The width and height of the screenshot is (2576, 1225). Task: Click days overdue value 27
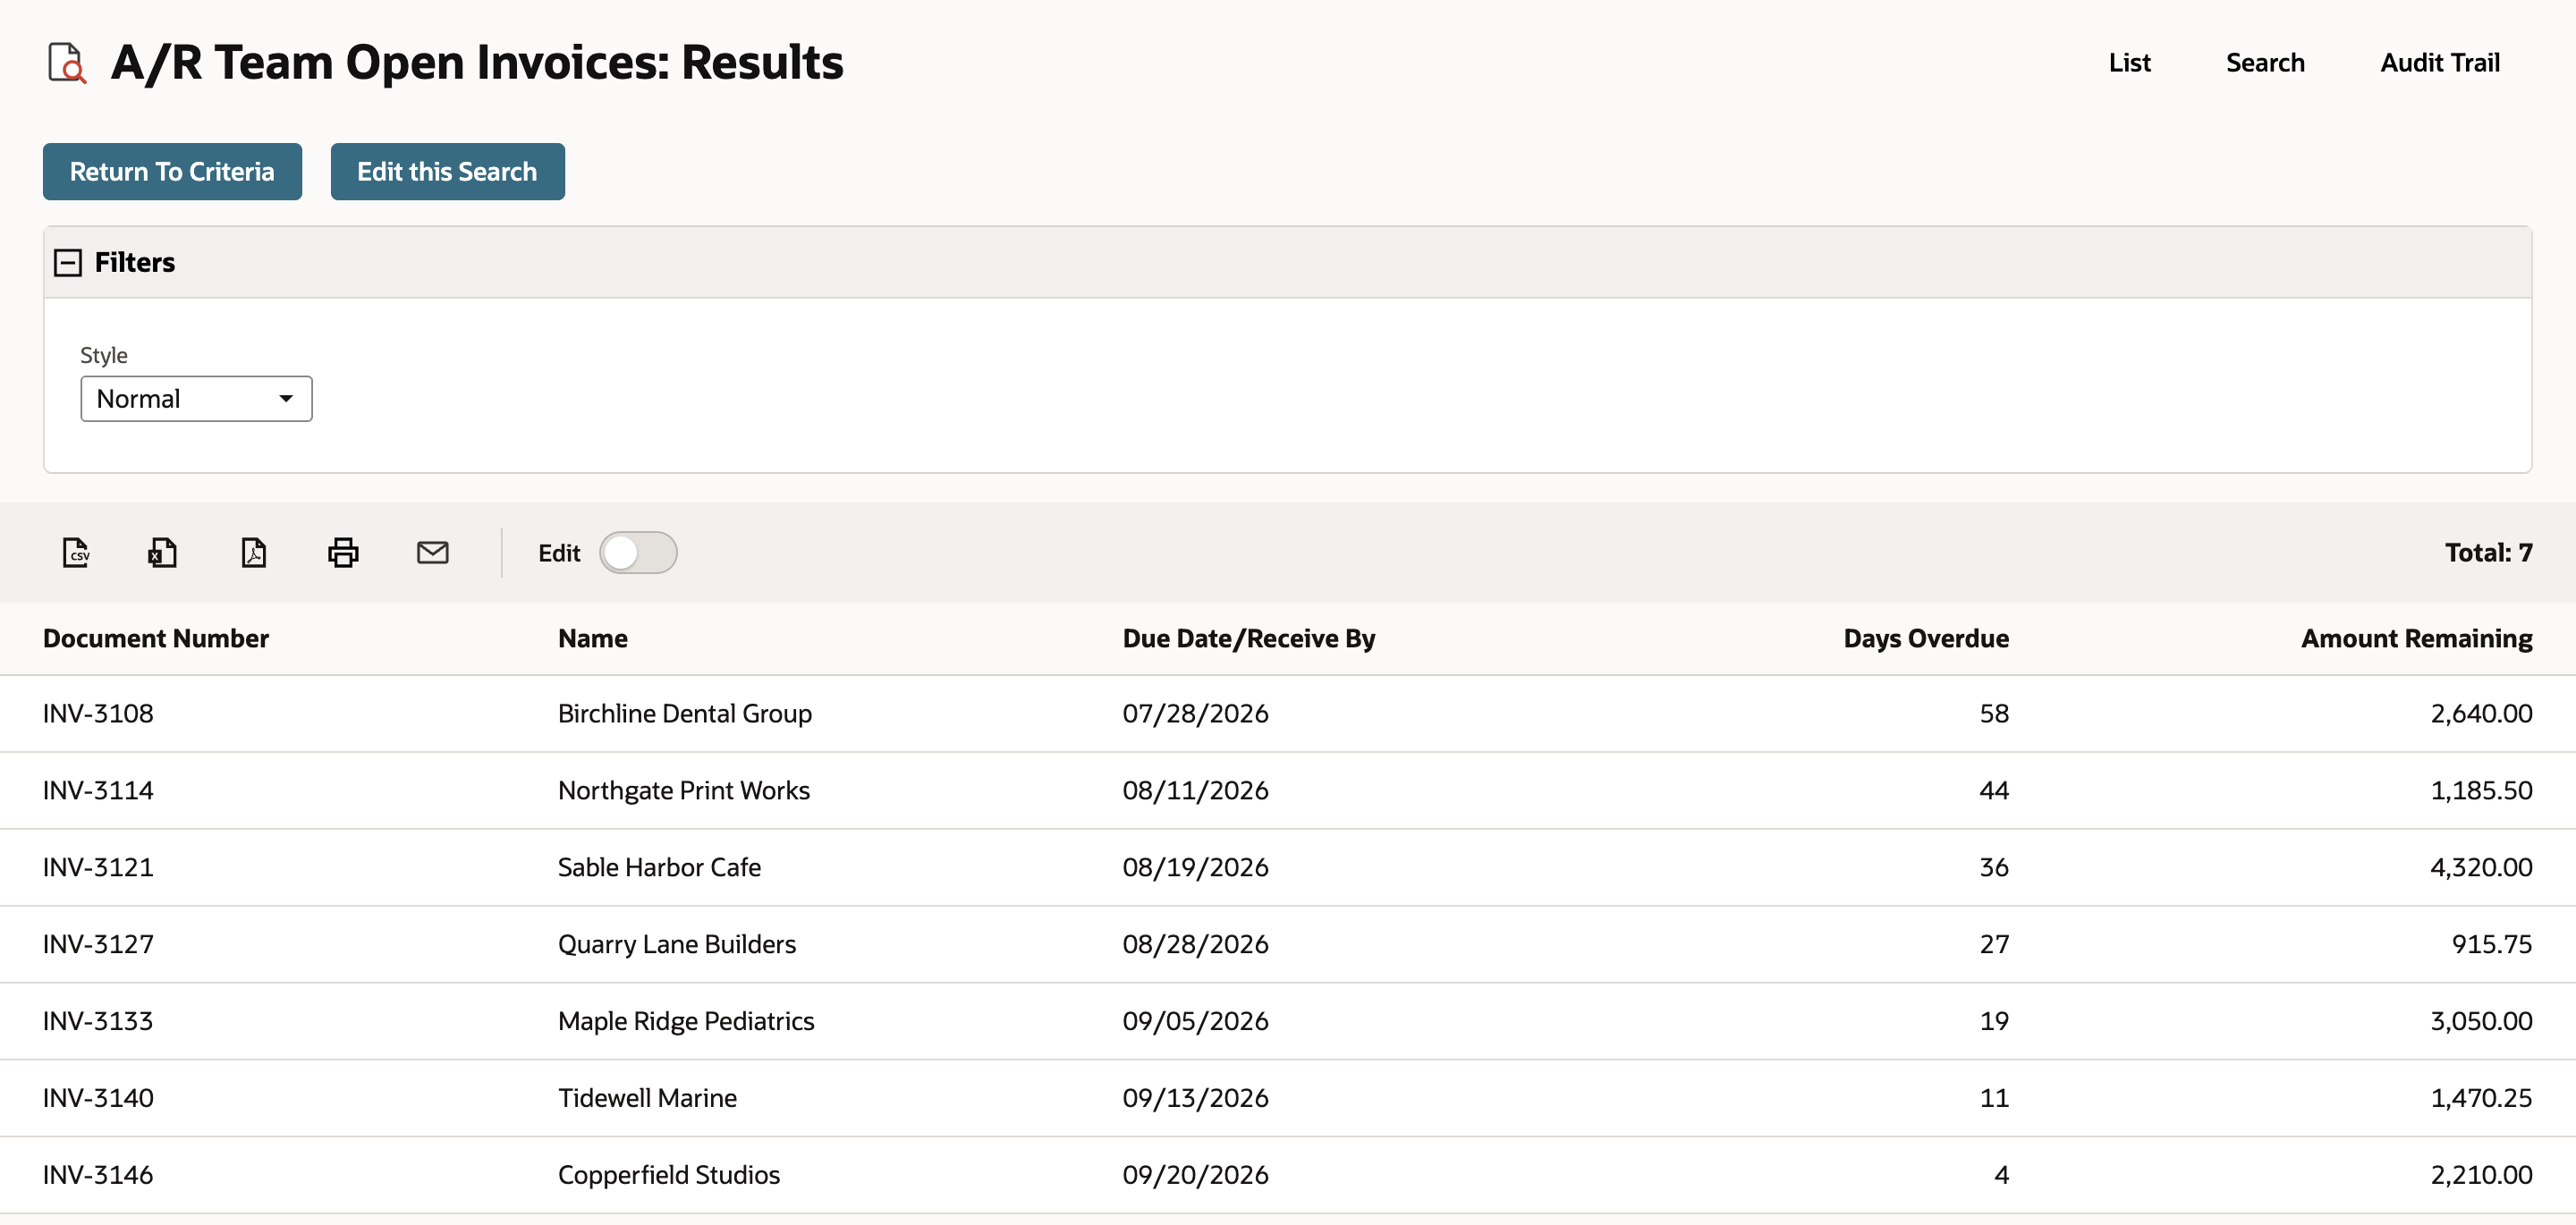click(x=1994, y=944)
